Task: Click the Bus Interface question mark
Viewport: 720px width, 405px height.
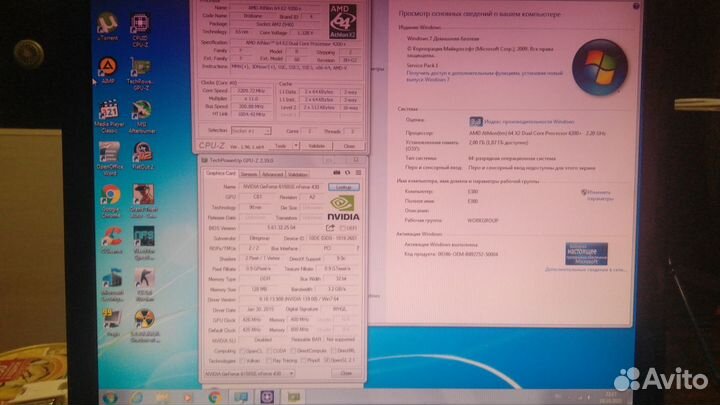Action: pyautogui.click(x=358, y=248)
